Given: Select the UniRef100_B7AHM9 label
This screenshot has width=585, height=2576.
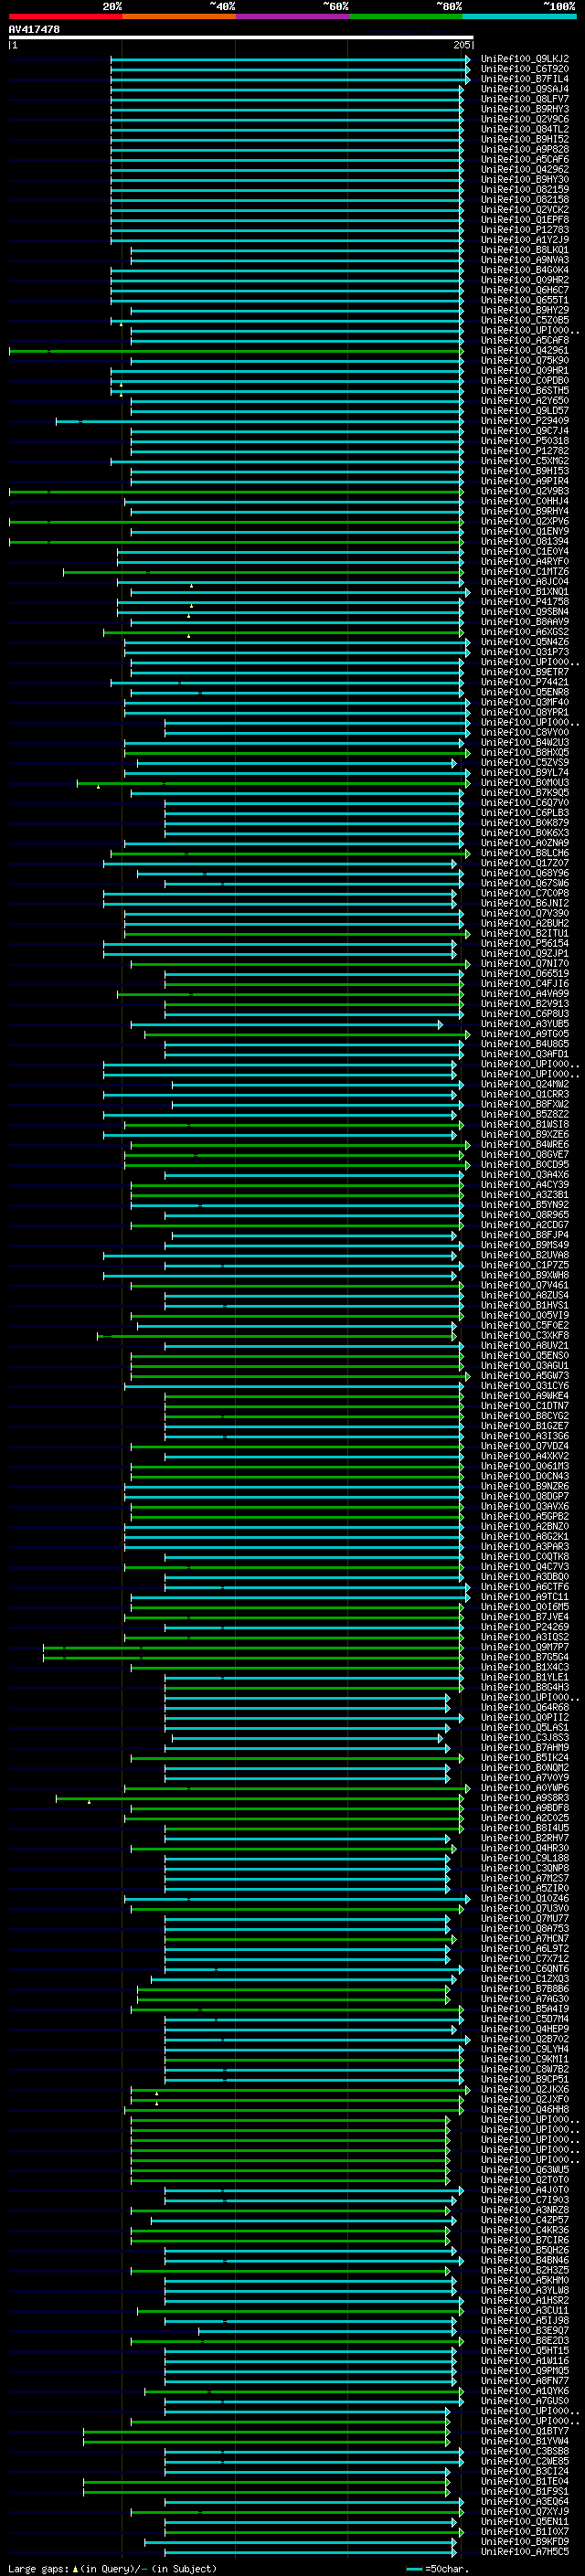Looking at the screenshot, I should click(x=524, y=1747).
